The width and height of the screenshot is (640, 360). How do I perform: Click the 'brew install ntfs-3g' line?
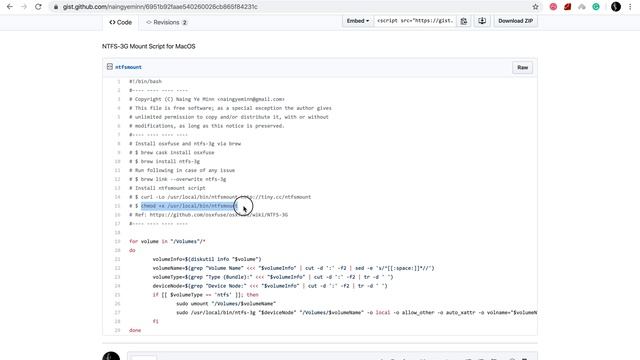164,161
